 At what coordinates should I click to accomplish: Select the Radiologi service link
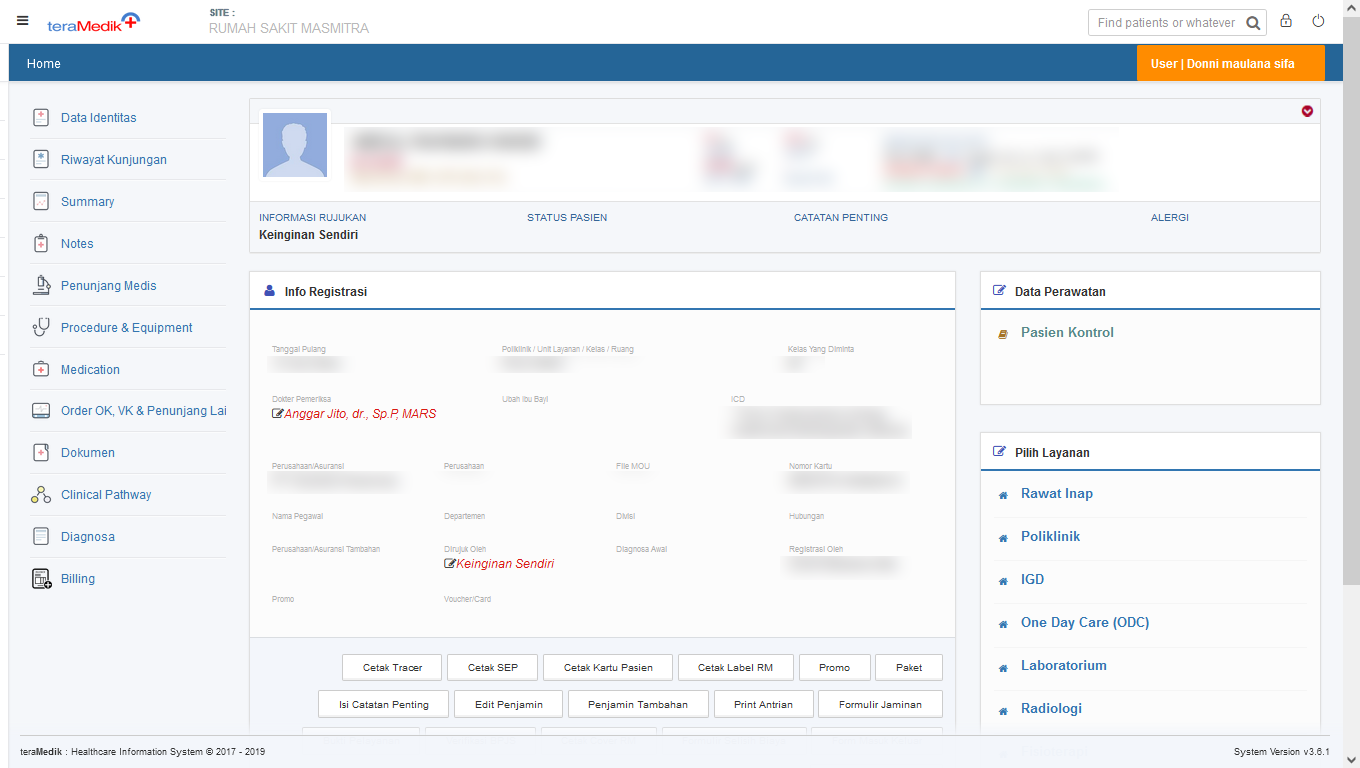click(1052, 709)
